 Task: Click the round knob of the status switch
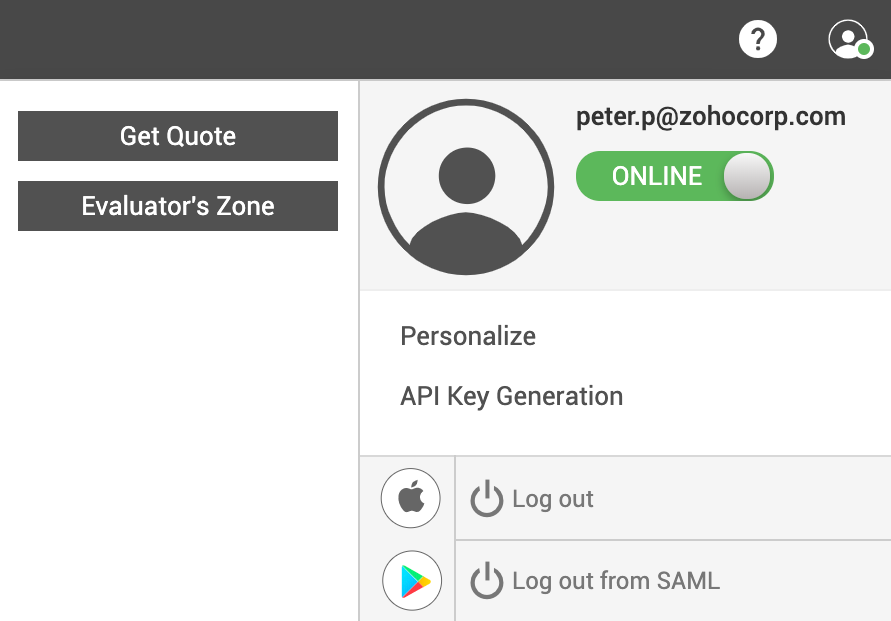pyautogui.click(x=746, y=176)
